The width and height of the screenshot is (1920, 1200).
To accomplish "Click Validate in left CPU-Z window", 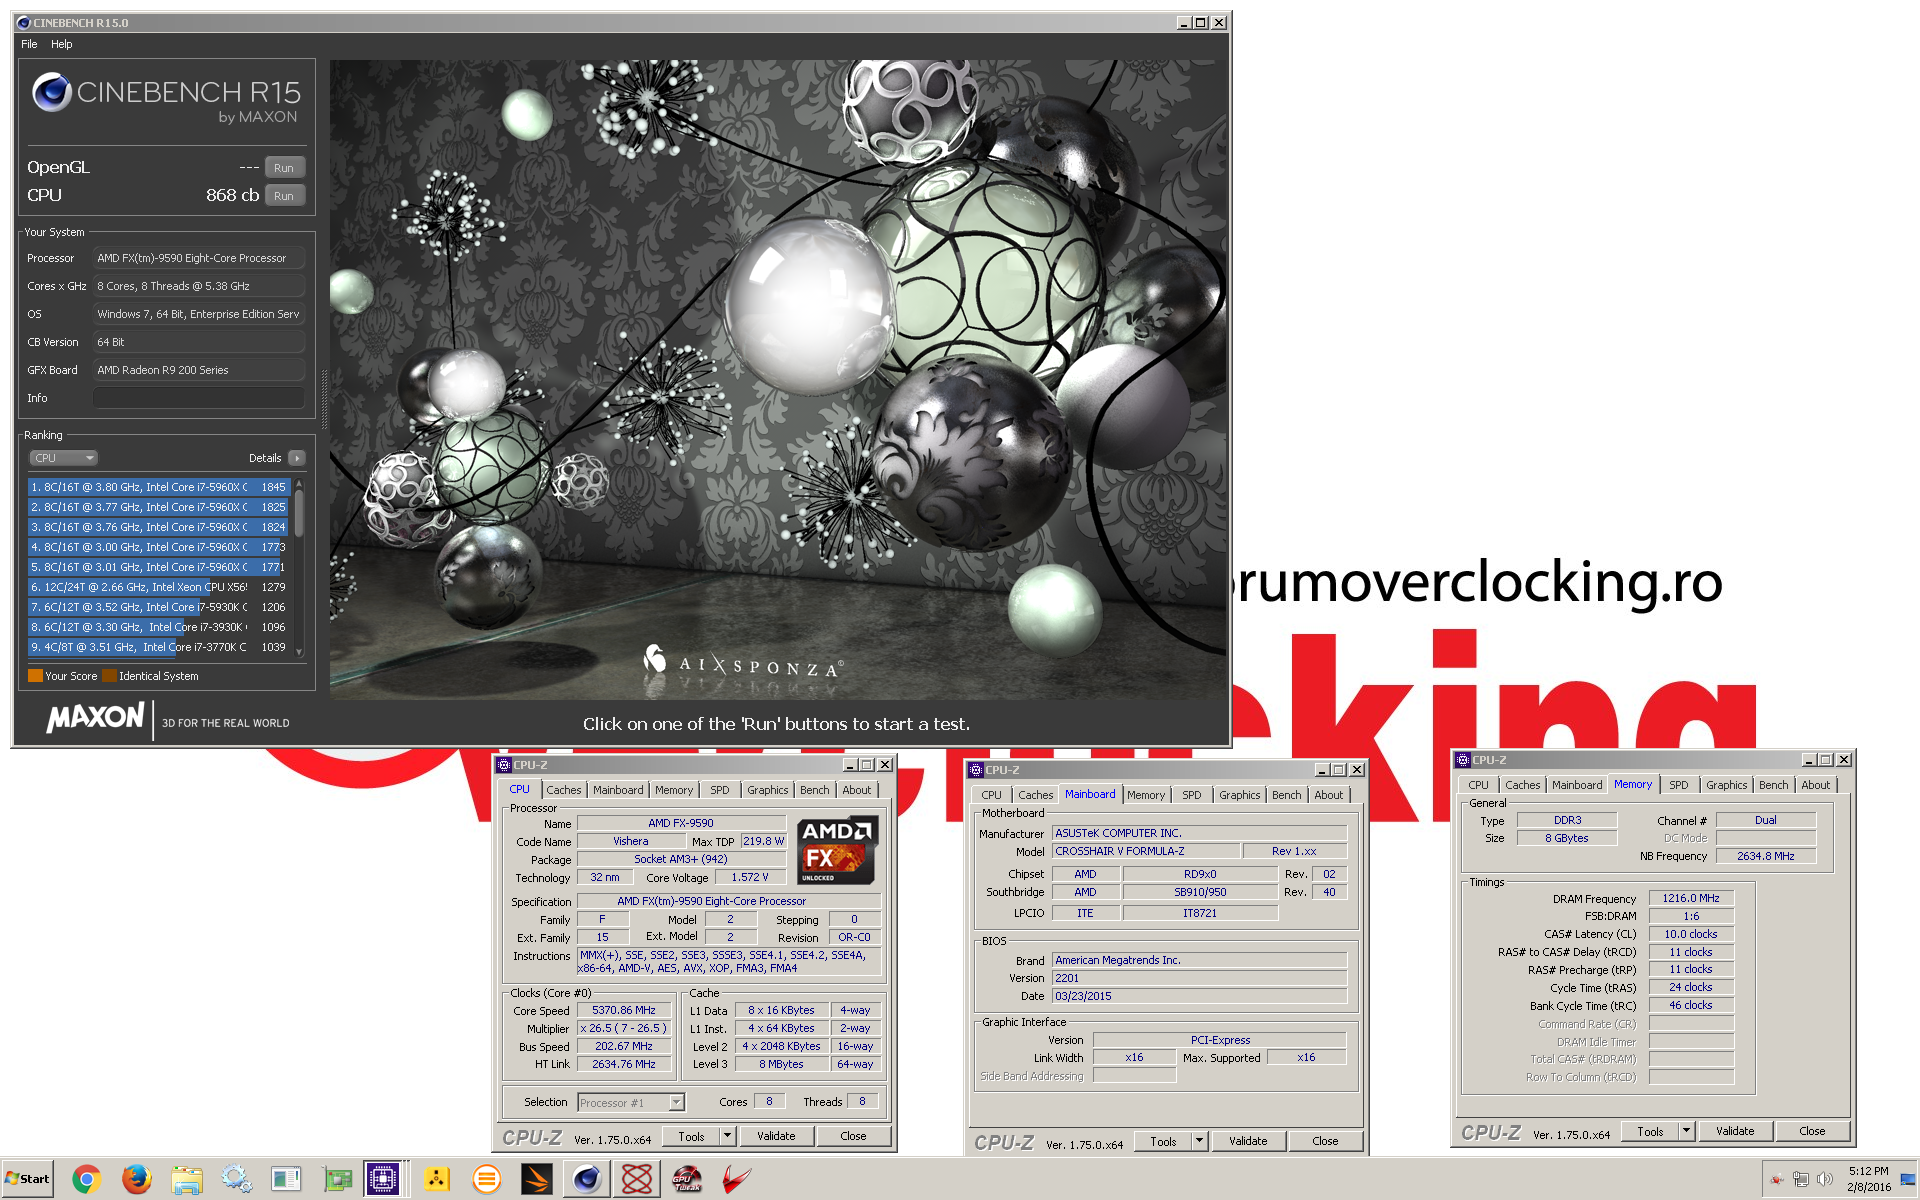I will pos(776,1136).
